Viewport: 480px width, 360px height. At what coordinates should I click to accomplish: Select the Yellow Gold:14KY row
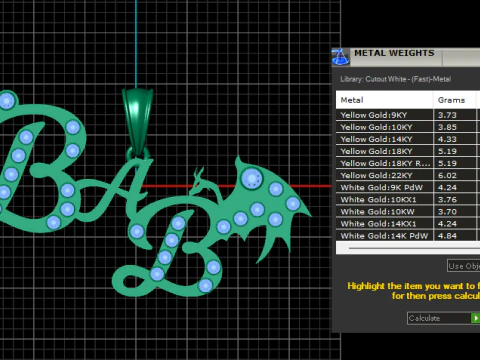coord(408,139)
